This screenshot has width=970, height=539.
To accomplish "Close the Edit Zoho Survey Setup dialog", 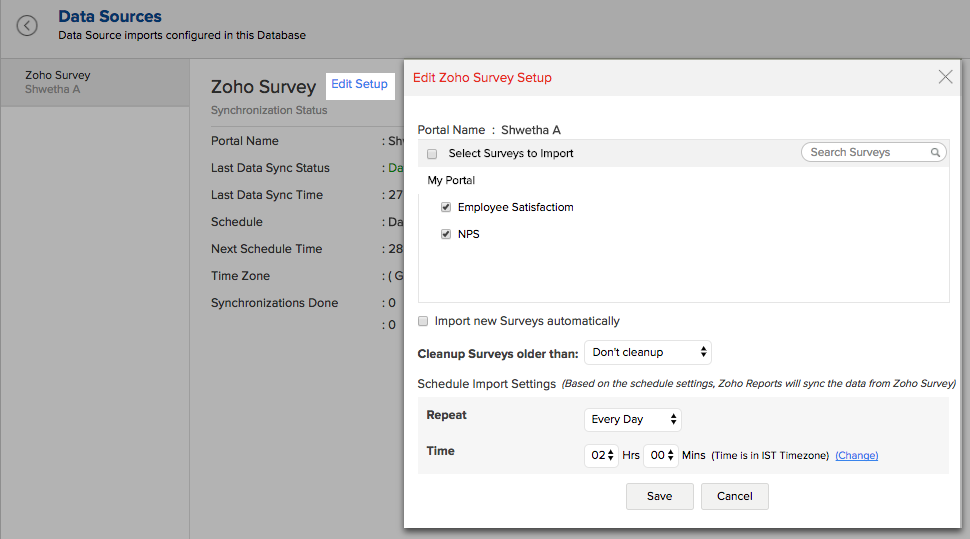I will [945, 77].
